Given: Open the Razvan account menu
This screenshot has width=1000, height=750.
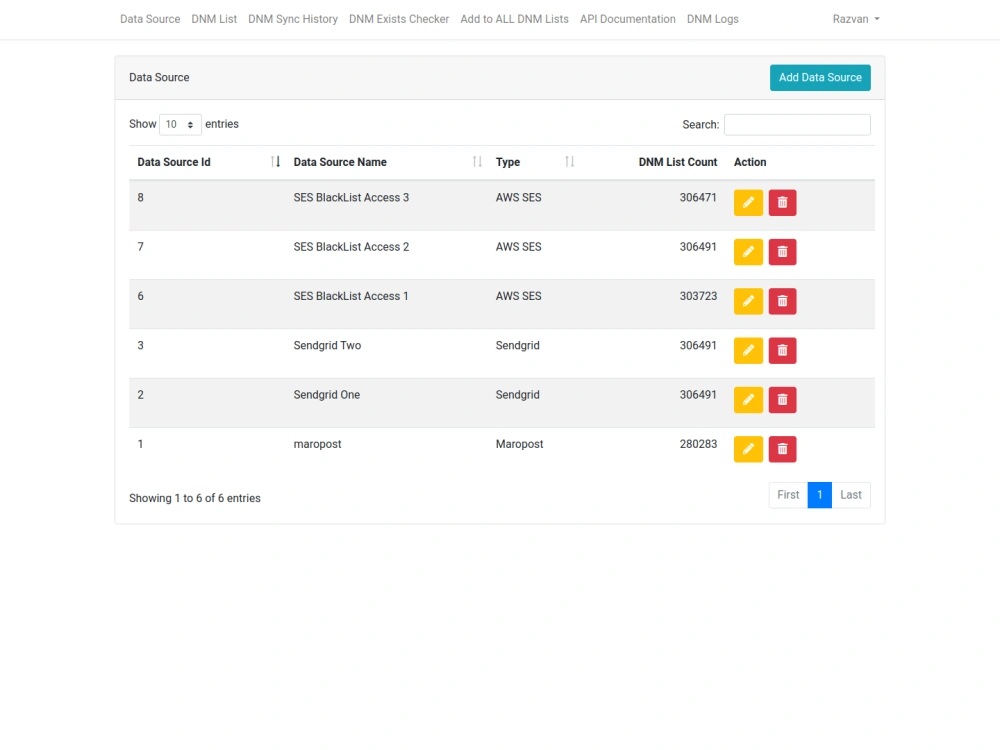Looking at the screenshot, I should 856,19.
